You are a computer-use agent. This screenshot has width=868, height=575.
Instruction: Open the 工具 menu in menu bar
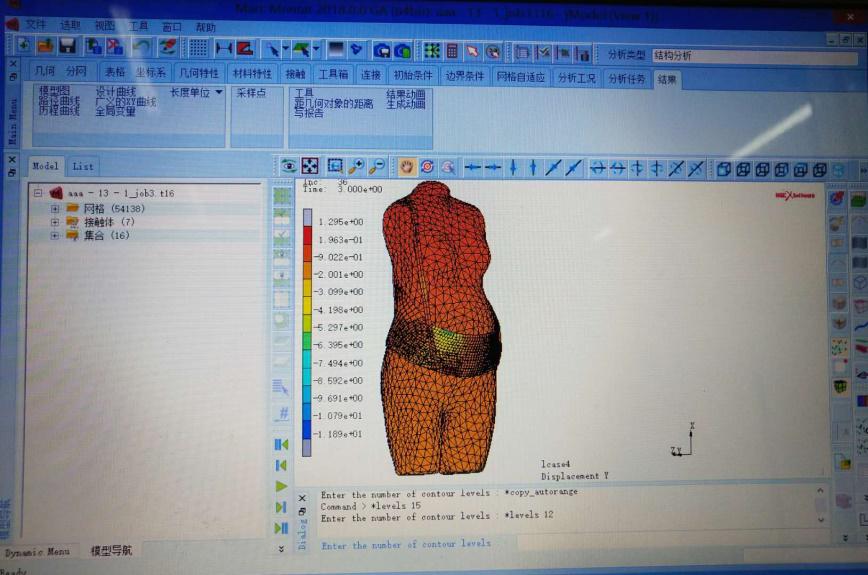(x=139, y=25)
